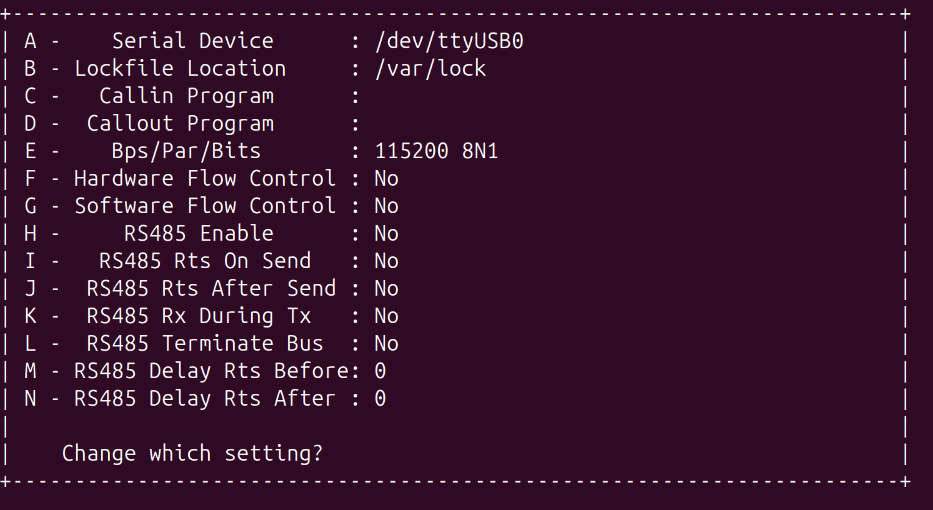The width and height of the screenshot is (933, 510).
Task: Click the Lockfile Location menu entry
Action: click(180, 69)
